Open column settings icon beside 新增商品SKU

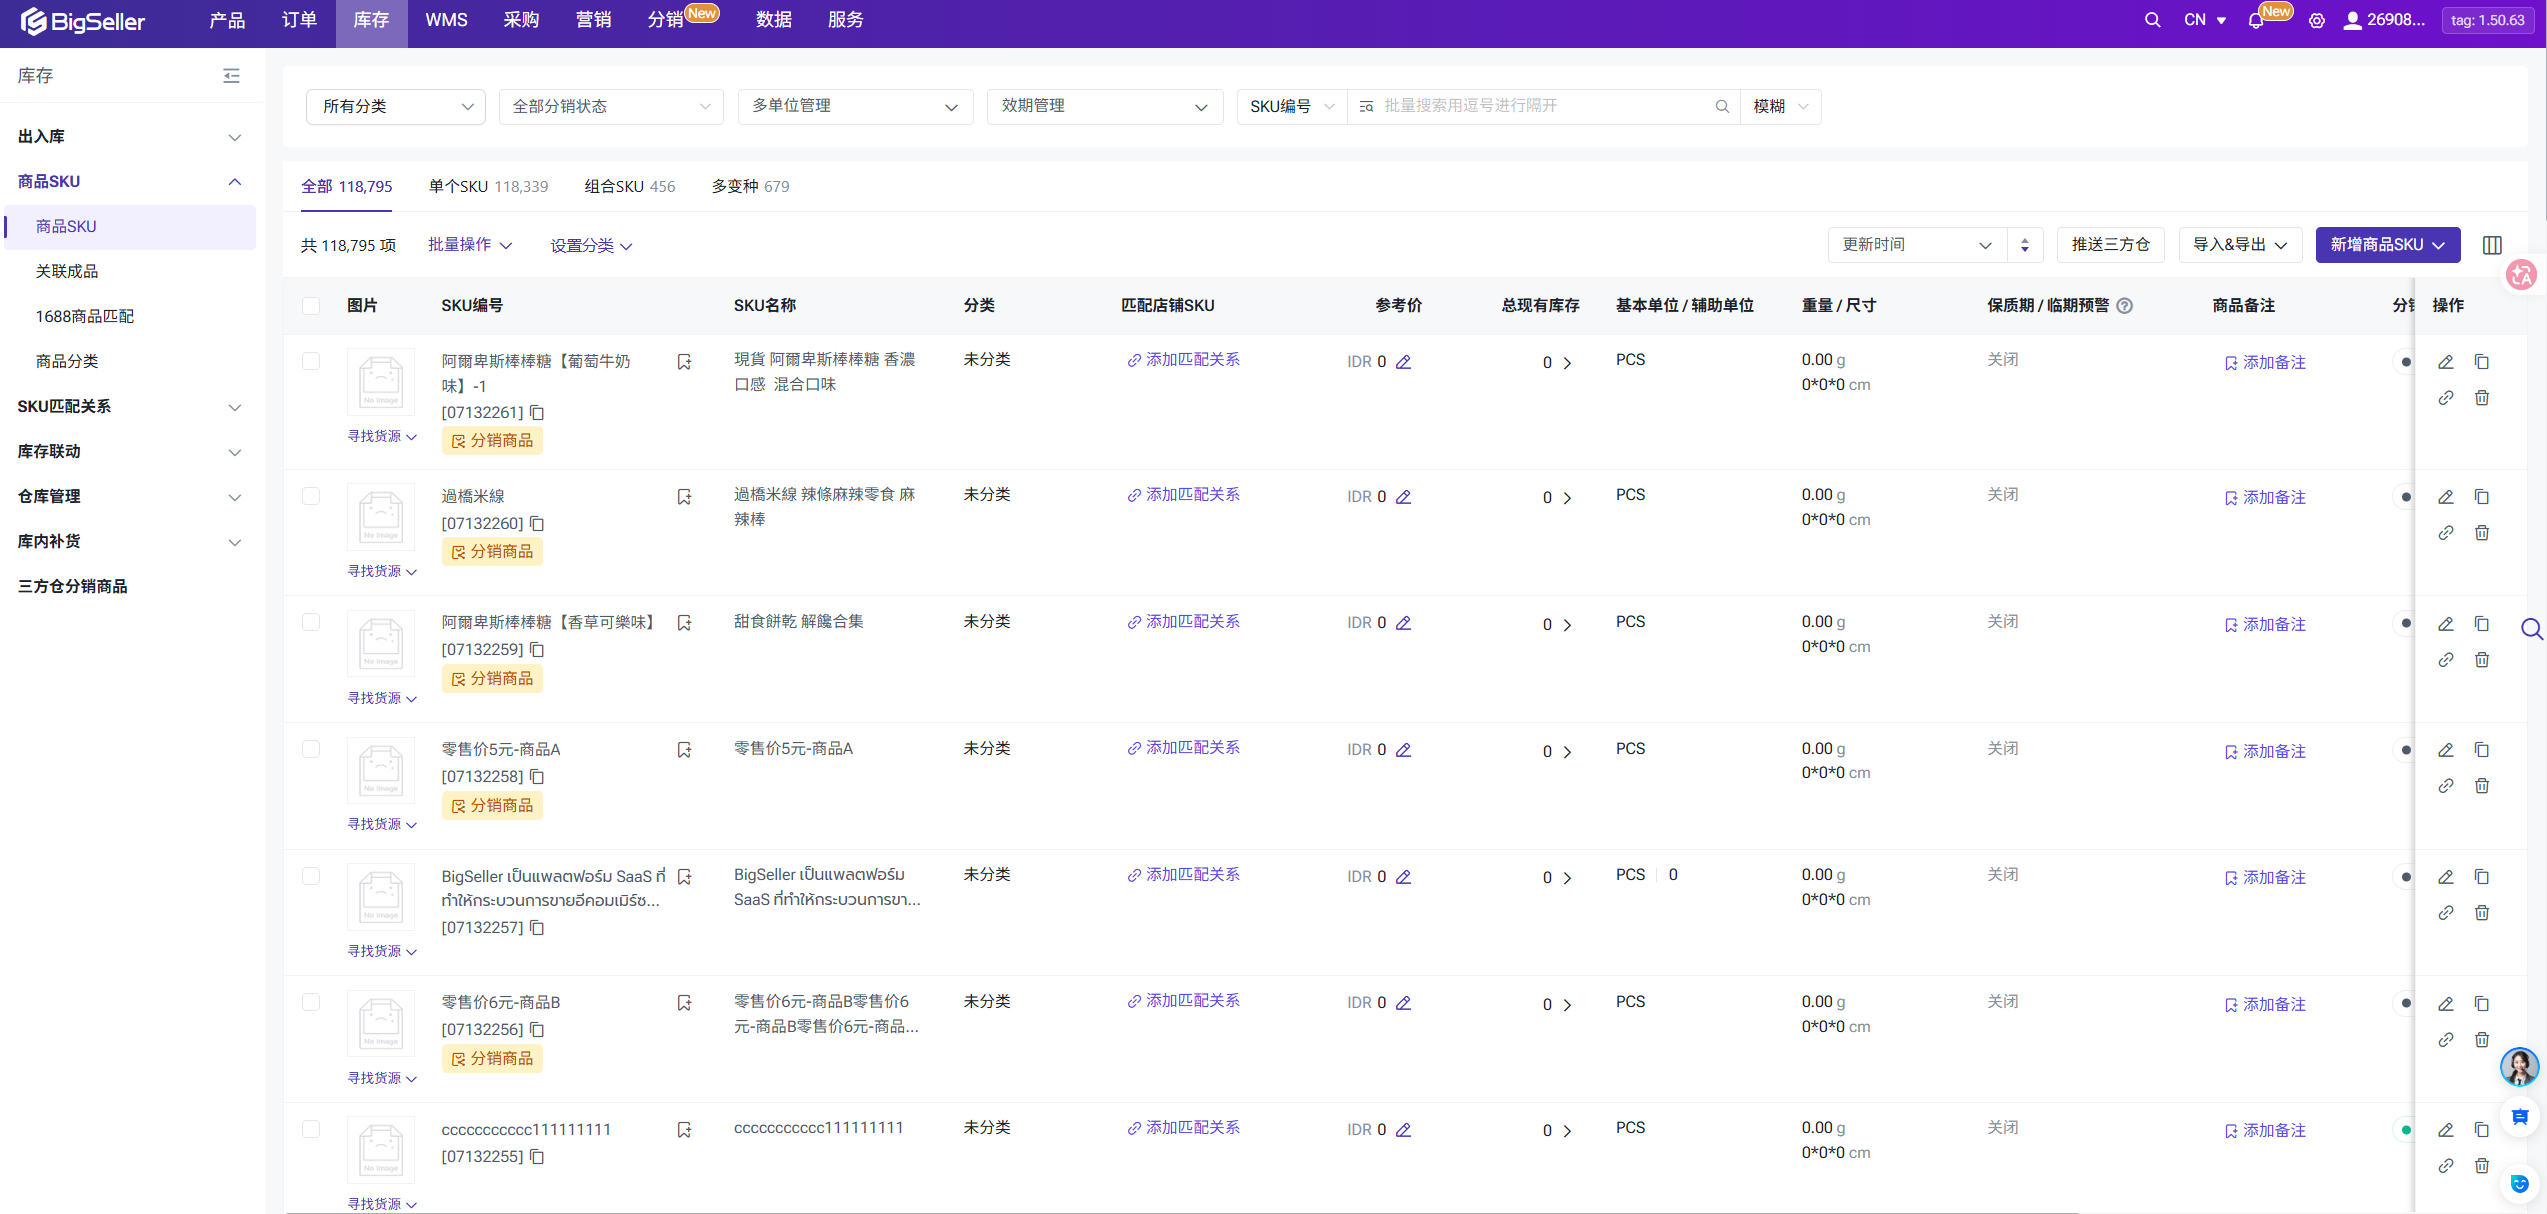tap(2492, 245)
